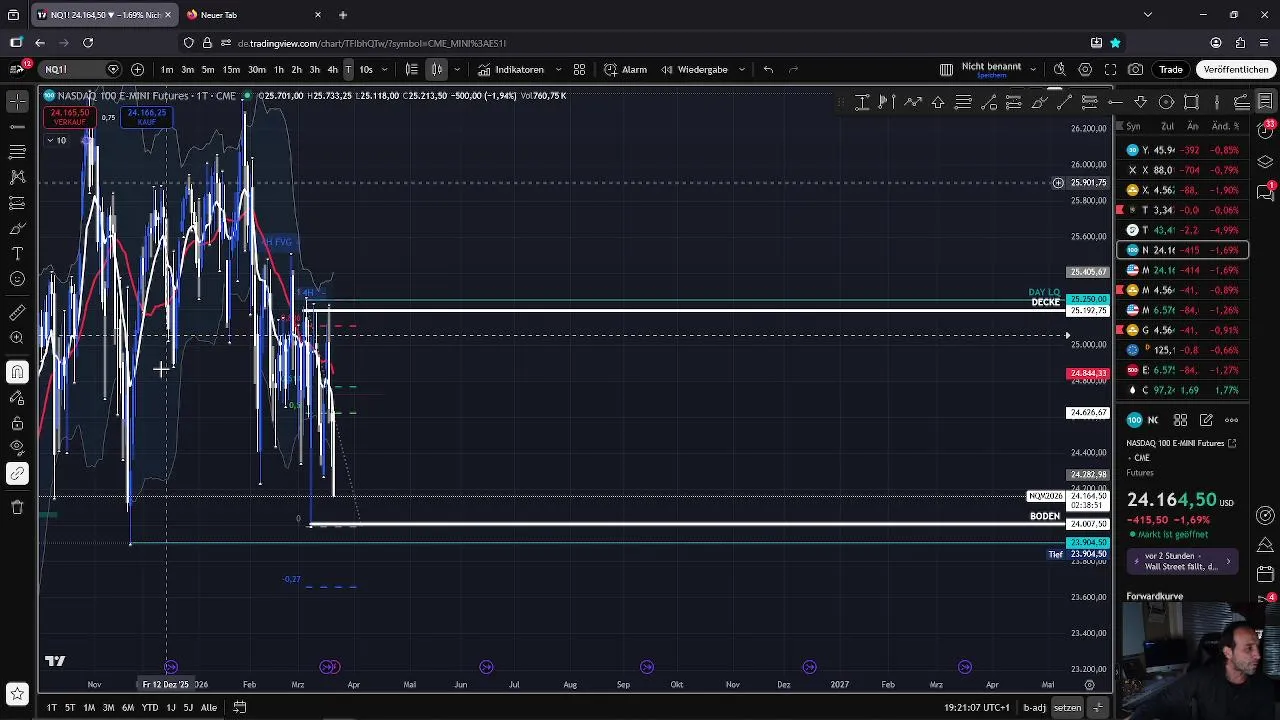This screenshot has height=720, width=1280.
Task: Toggle b-adj back-adjustment setting
Action: pos(1034,708)
